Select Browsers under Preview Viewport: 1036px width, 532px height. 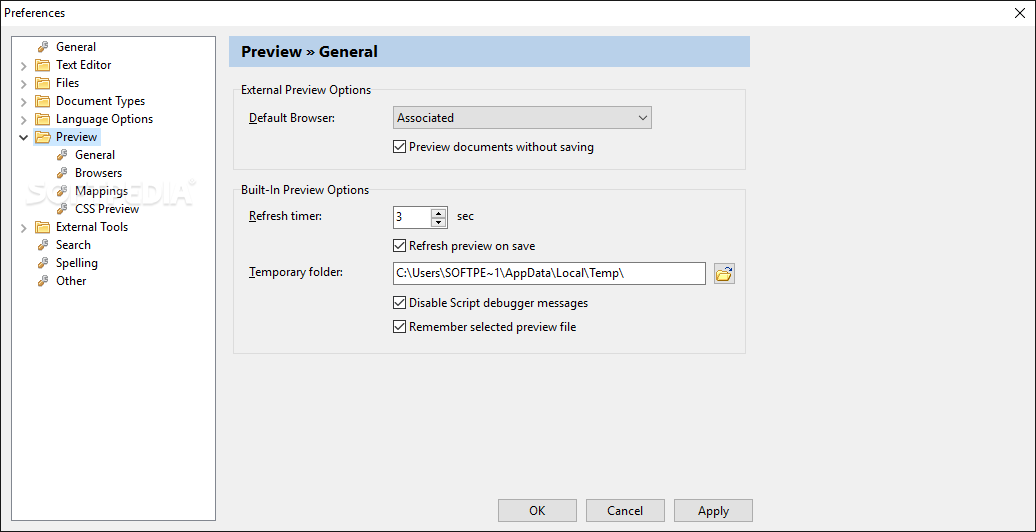[x=98, y=172]
